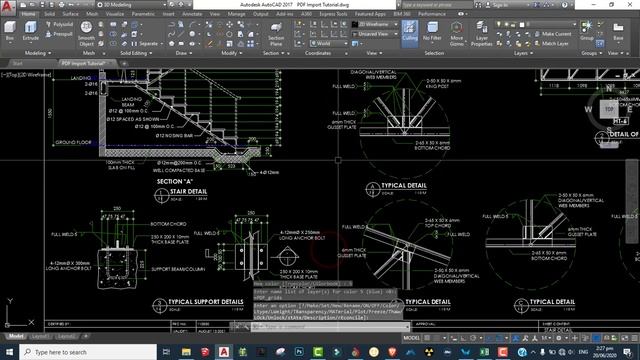Select the Extrude tool
Screen dimensions: 640x360
(x=31, y=31)
